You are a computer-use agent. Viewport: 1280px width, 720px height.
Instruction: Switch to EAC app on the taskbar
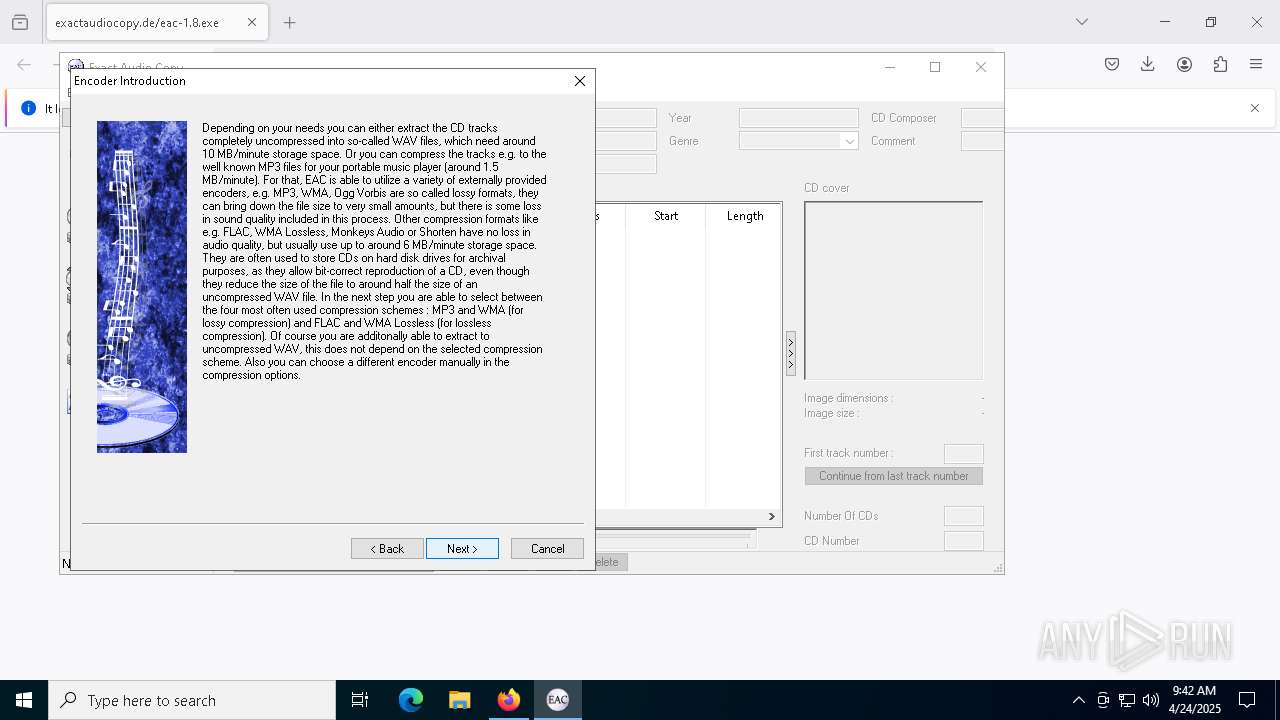point(558,700)
